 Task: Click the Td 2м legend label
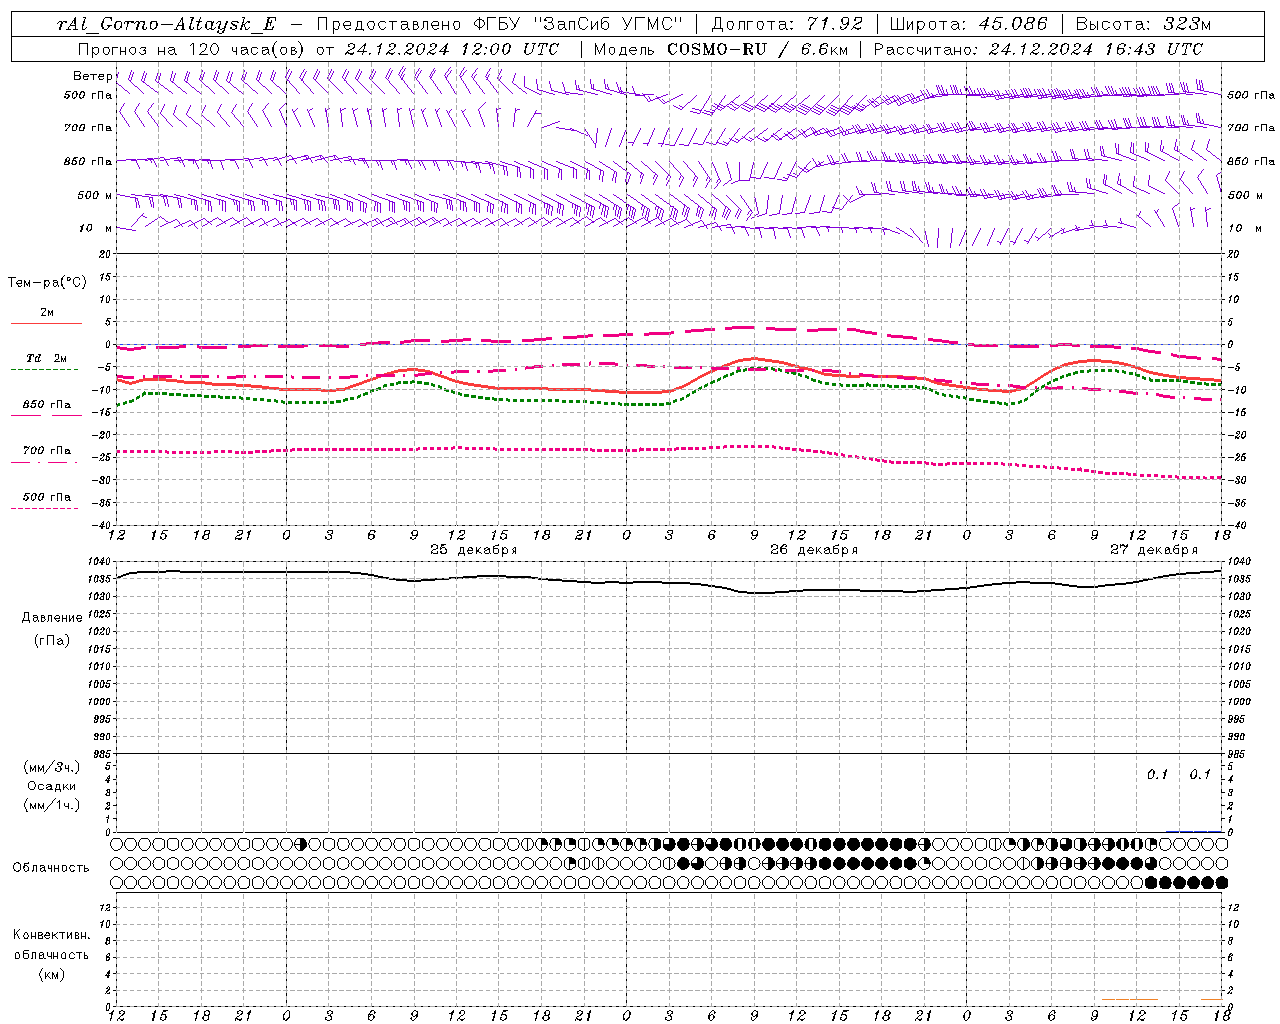click(46, 358)
